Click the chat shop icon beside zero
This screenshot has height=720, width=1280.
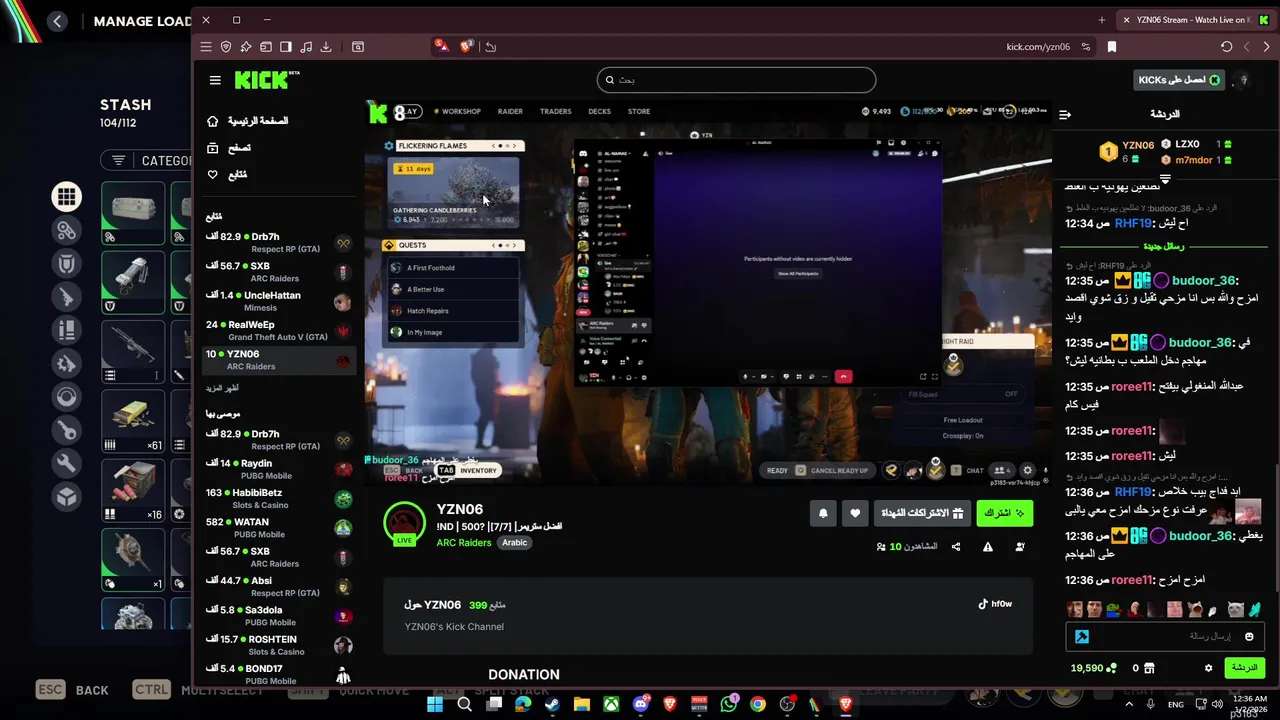pyautogui.click(x=1149, y=668)
